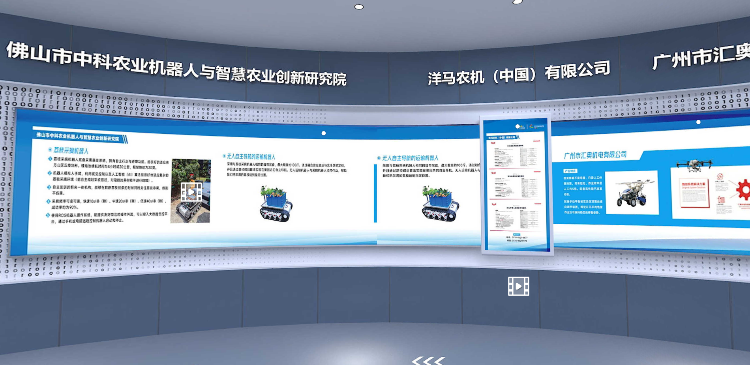
Task: Open the film clip icon below the Yanmar poster
Action: 518,286
